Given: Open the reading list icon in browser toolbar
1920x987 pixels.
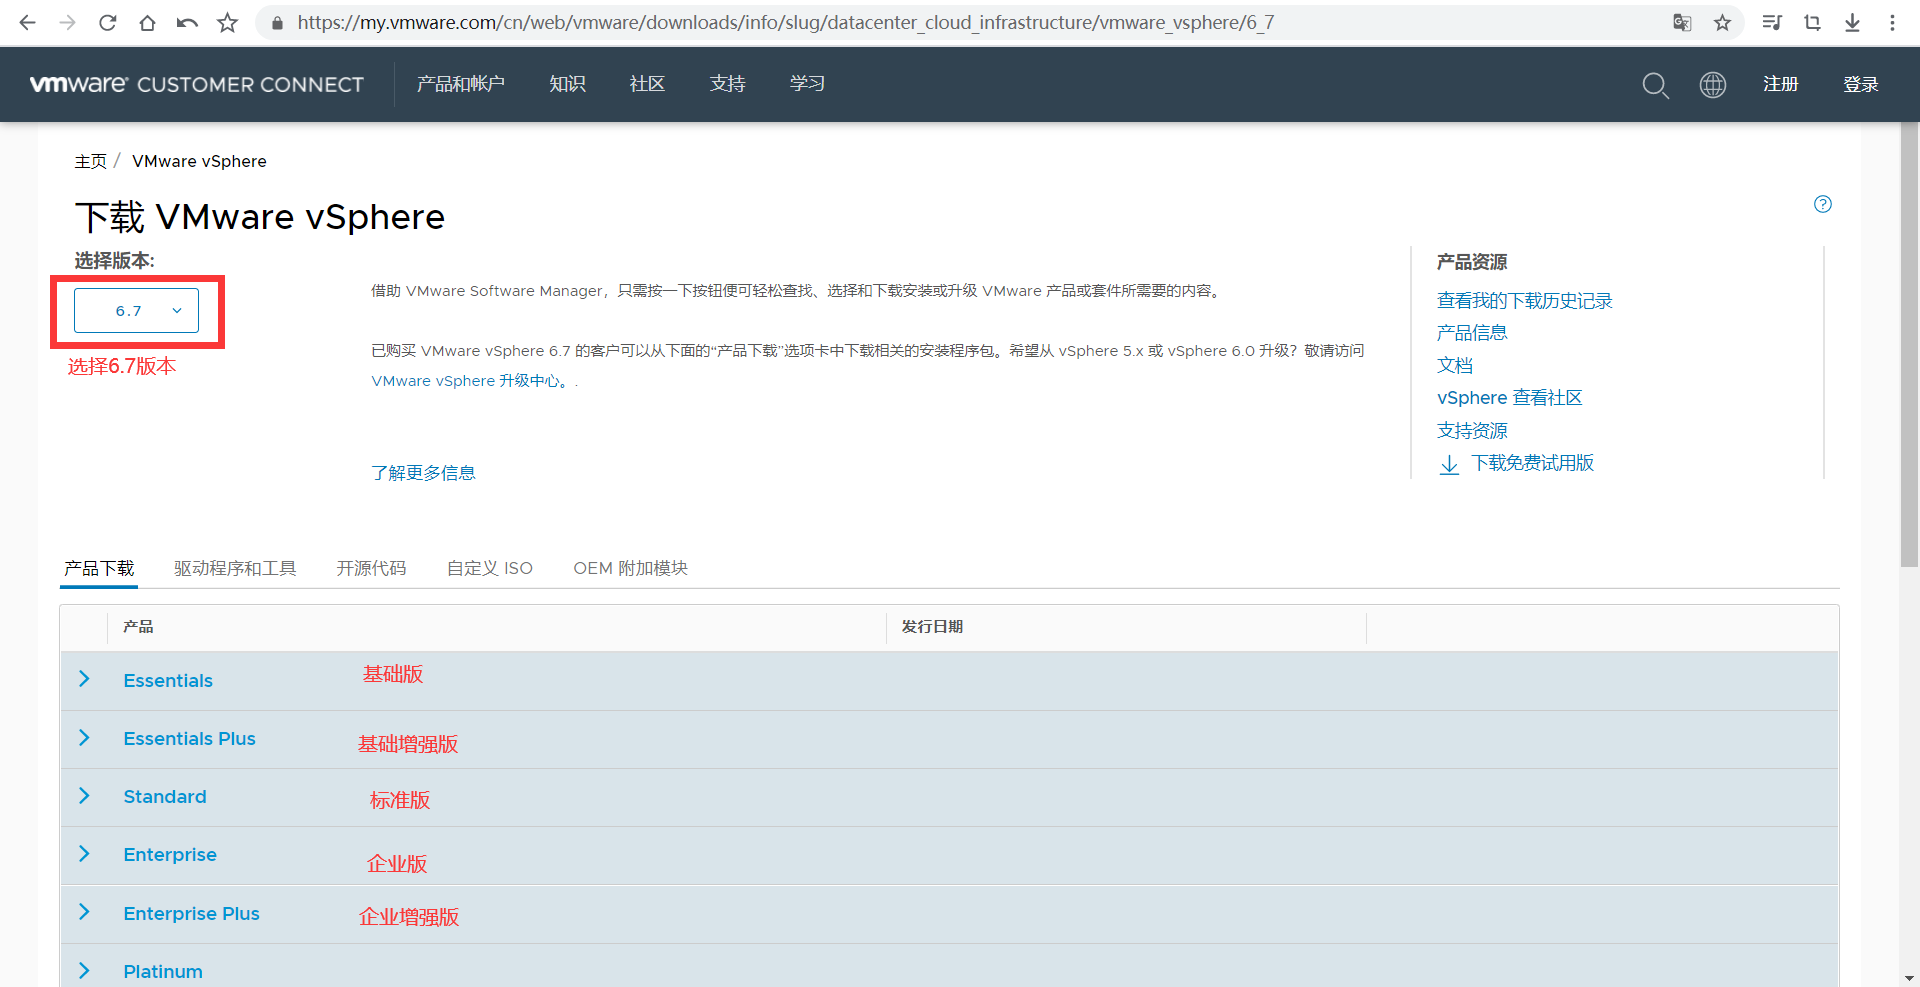Looking at the screenshot, I should click(1772, 23).
